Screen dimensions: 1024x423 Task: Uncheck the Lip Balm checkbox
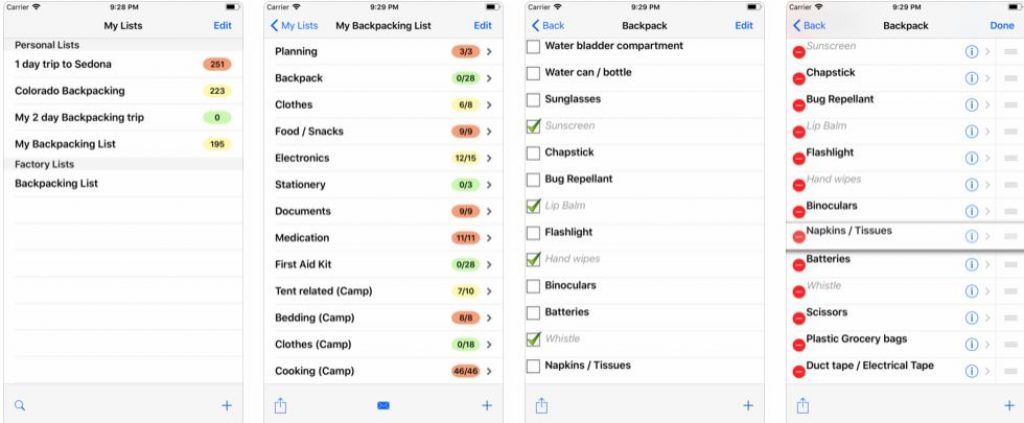[534, 206]
